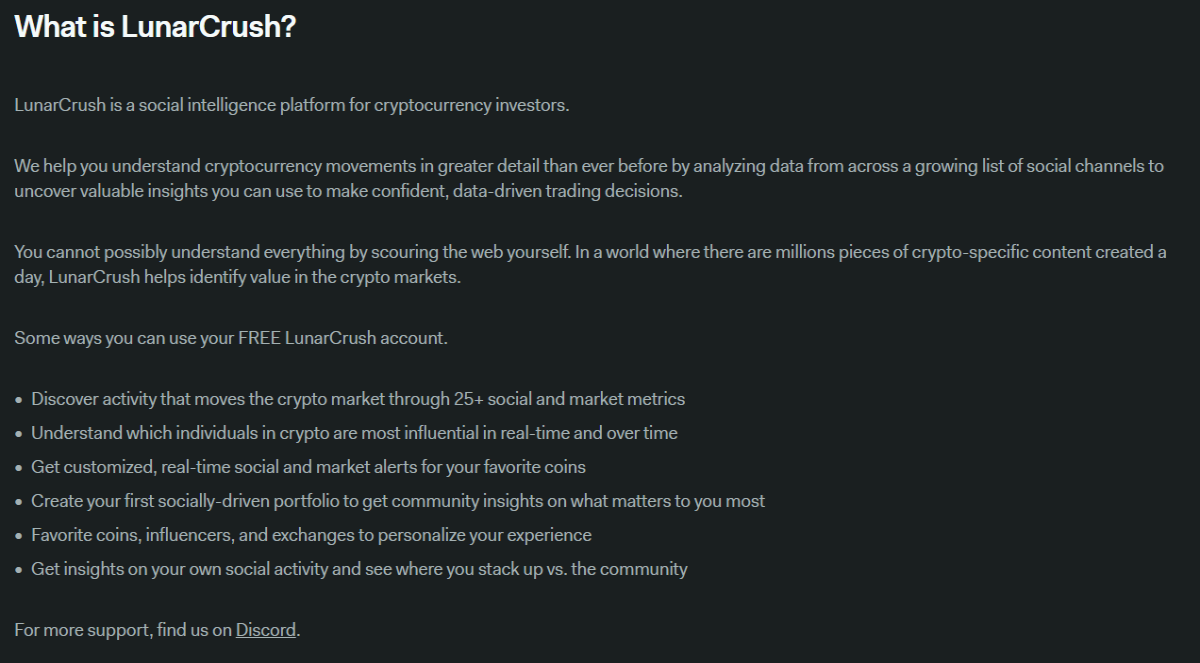
Task: Click the "For more support, find us on" text
Action: click(x=123, y=630)
